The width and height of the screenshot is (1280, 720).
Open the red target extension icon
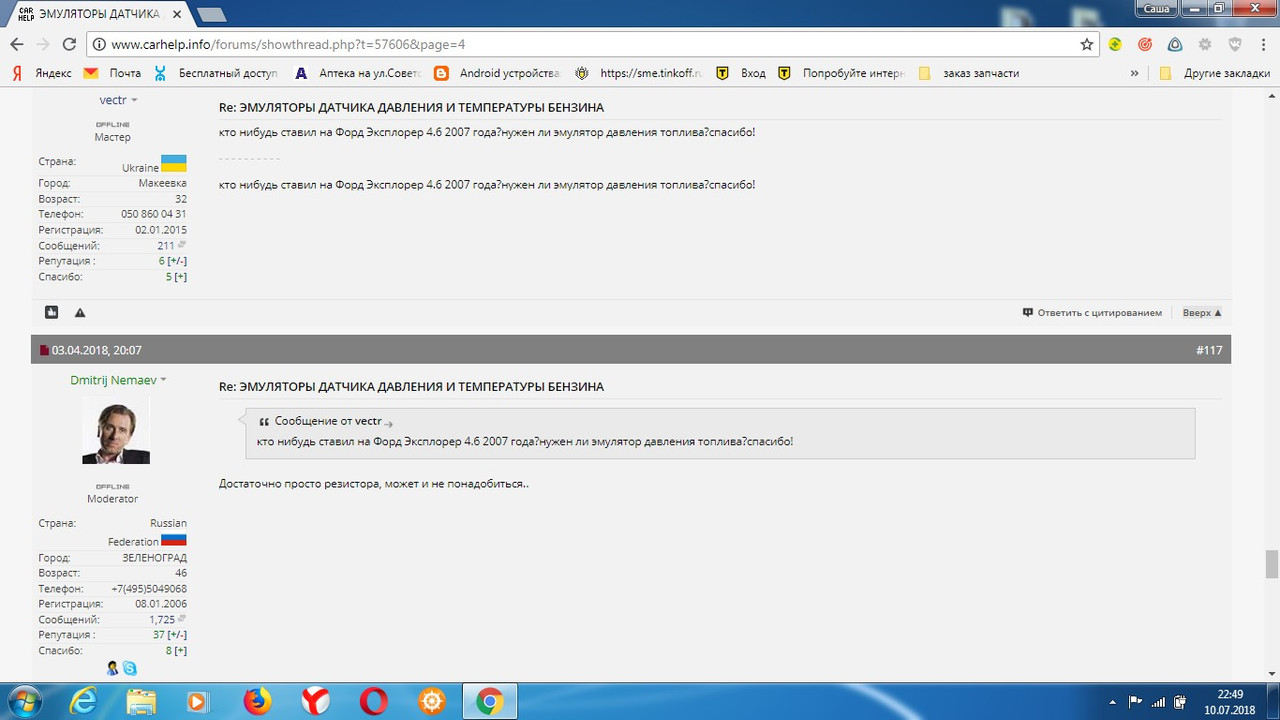click(1145, 44)
